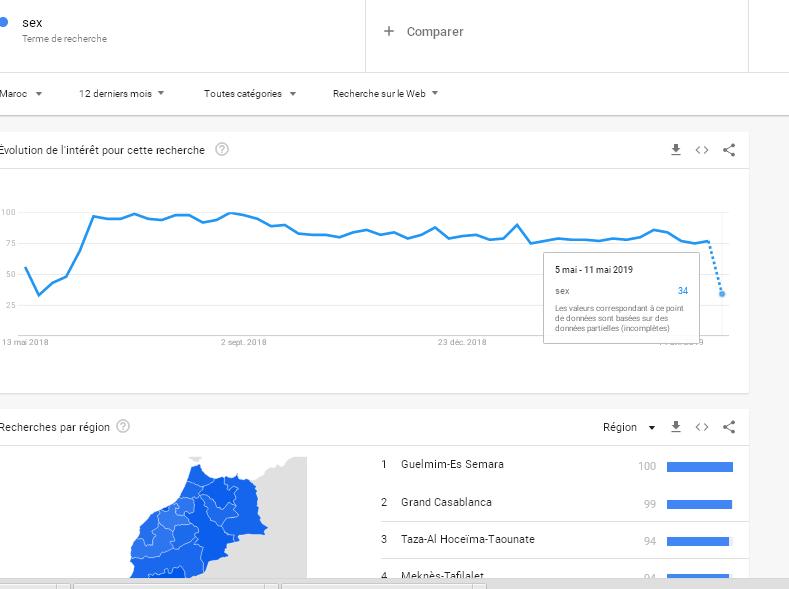This screenshot has height=589, width=789.
Task: Expand the 12 derniers mois dropdown
Action: point(122,94)
